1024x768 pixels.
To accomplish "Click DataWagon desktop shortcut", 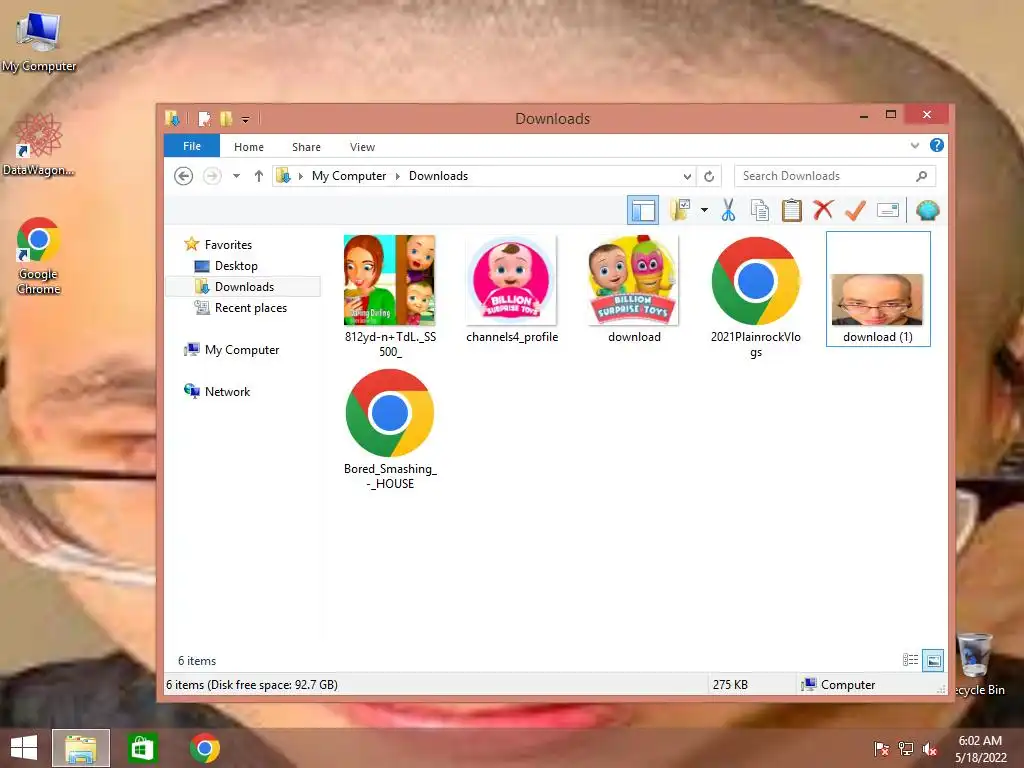I will pos(39,144).
